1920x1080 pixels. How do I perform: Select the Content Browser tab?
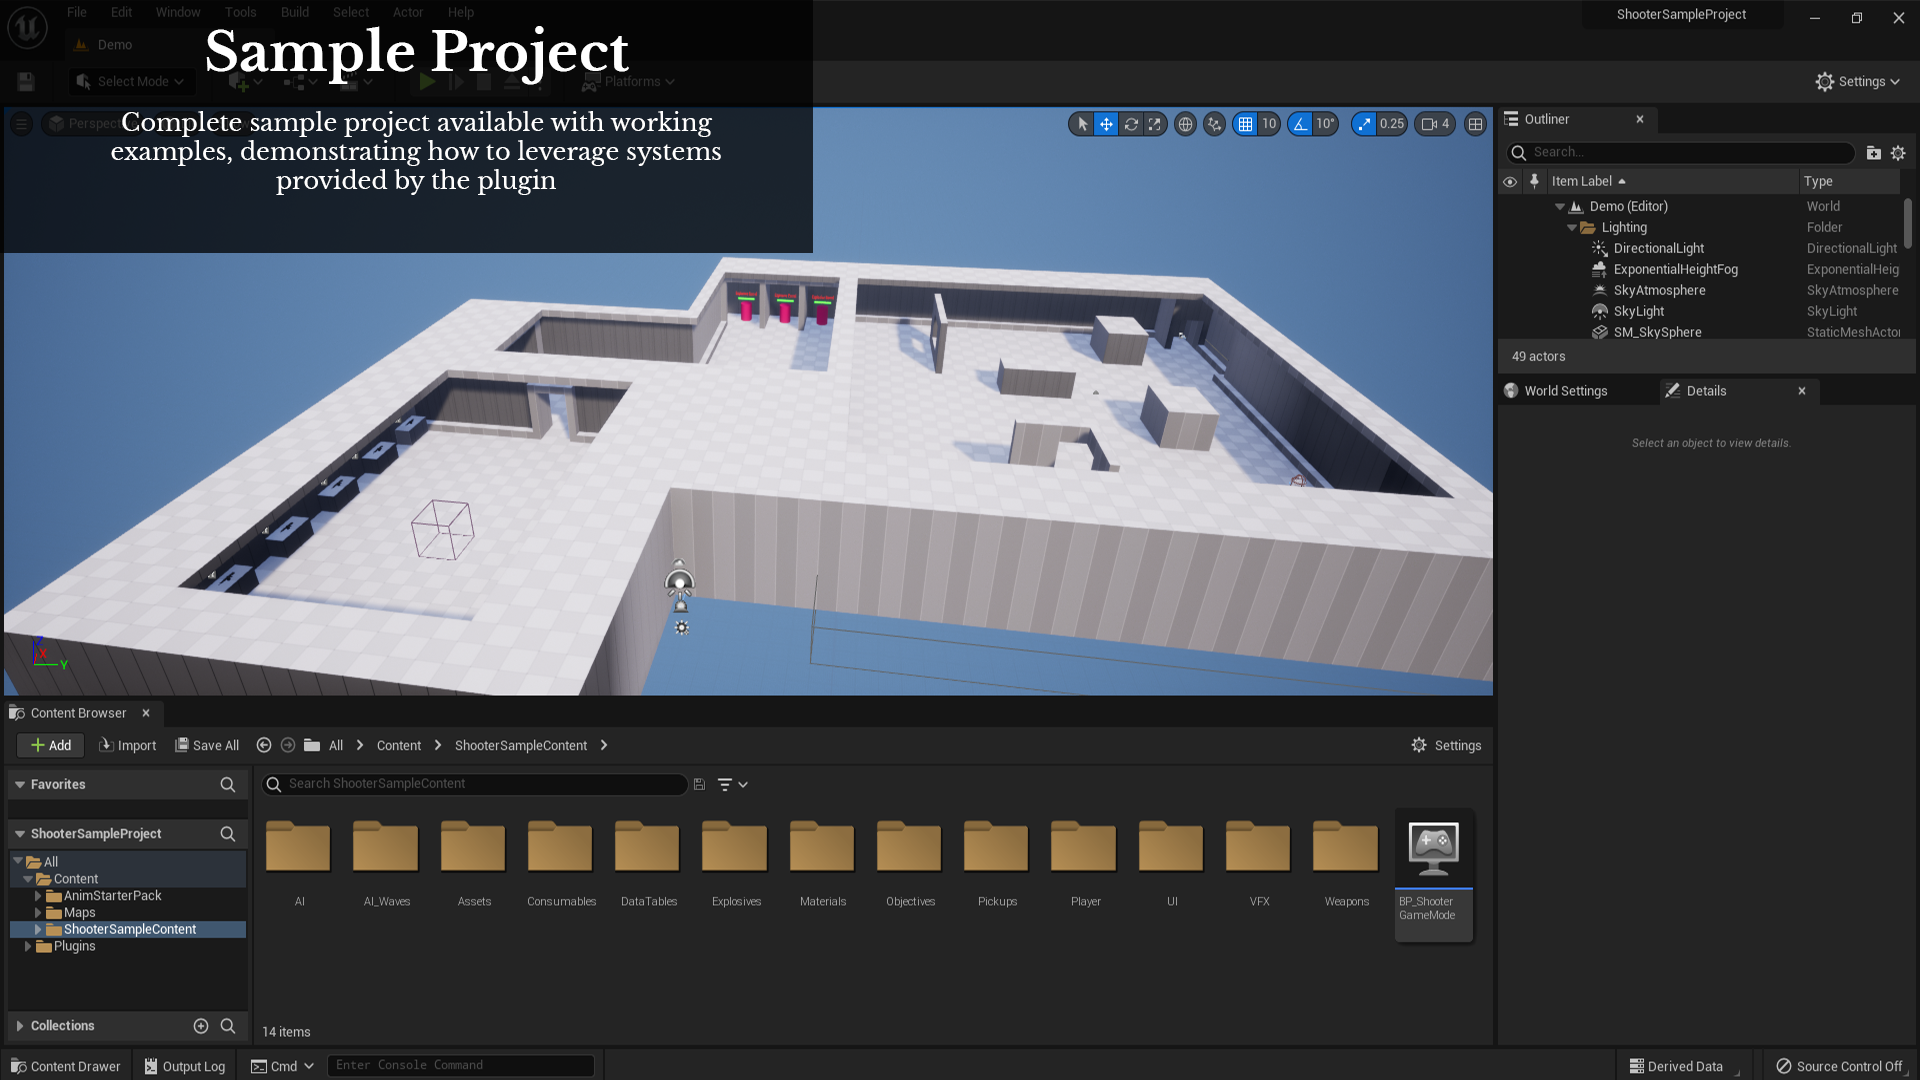pyautogui.click(x=78, y=713)
